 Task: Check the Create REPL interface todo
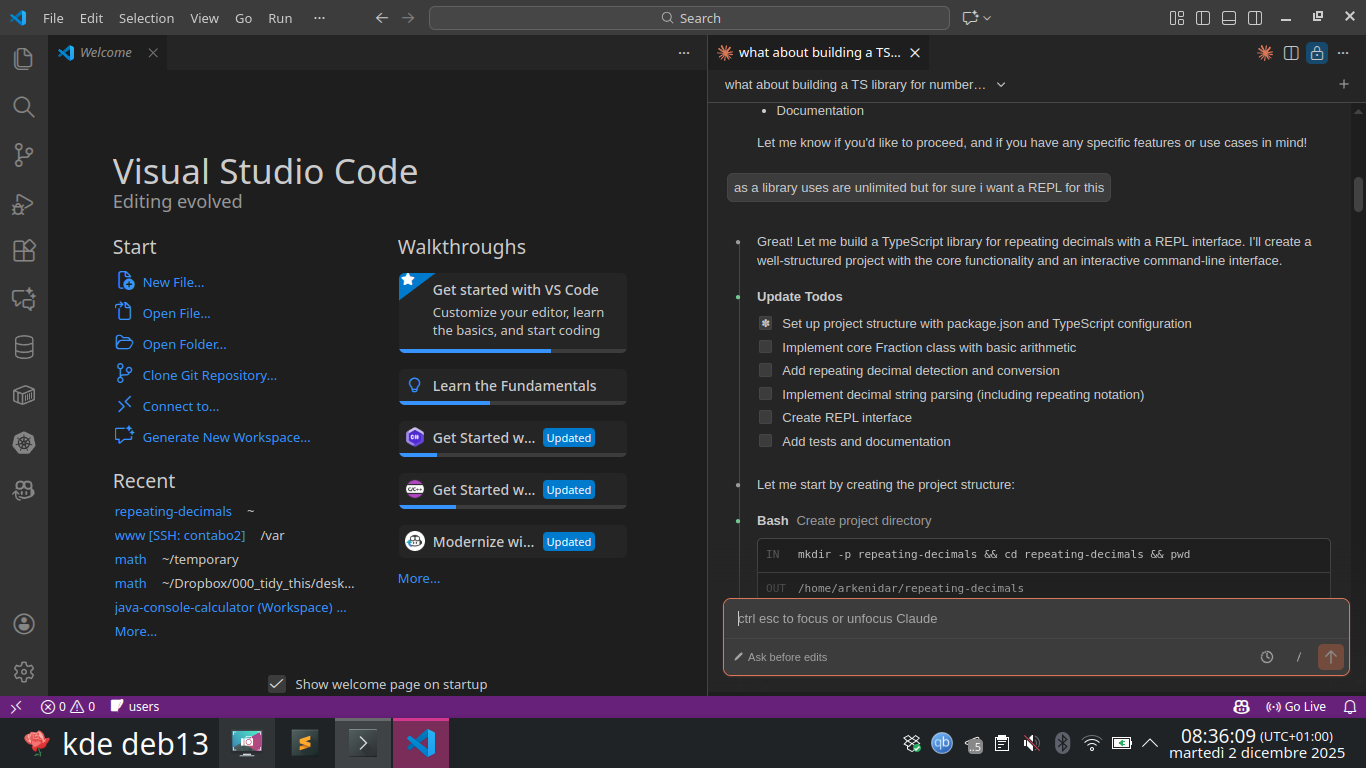click(765, 417)
